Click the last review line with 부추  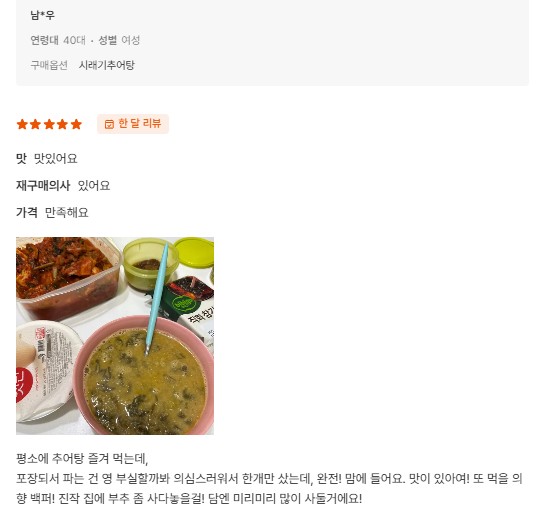189,498
